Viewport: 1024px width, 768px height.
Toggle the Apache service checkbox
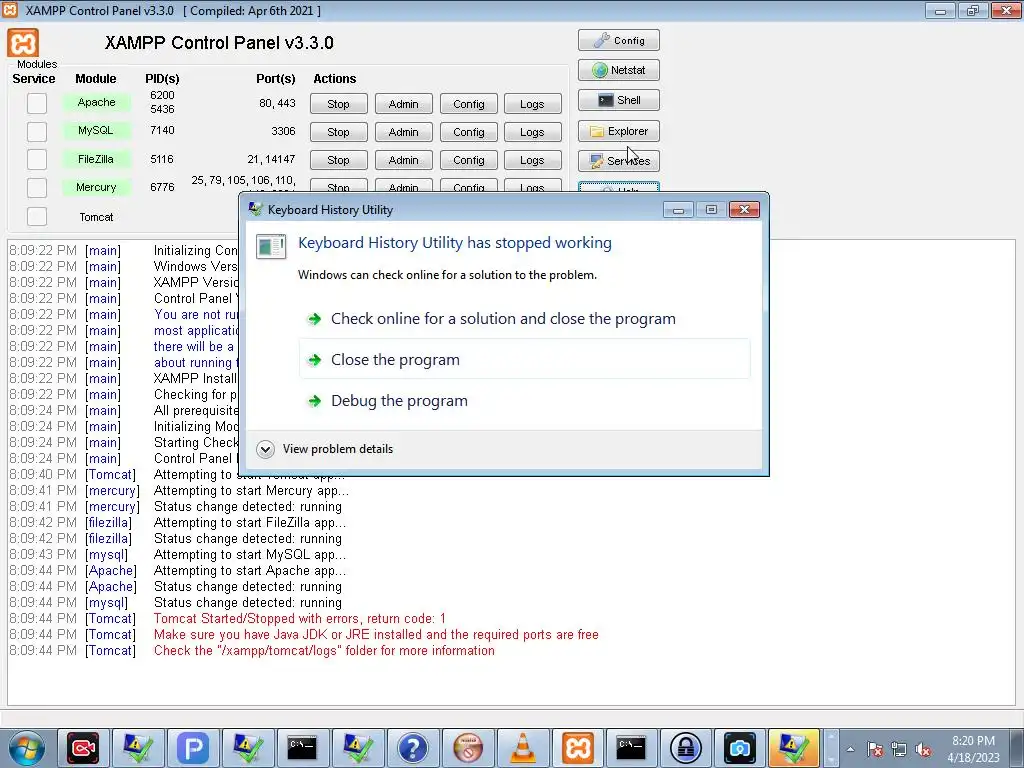click(x=37, y=103)
